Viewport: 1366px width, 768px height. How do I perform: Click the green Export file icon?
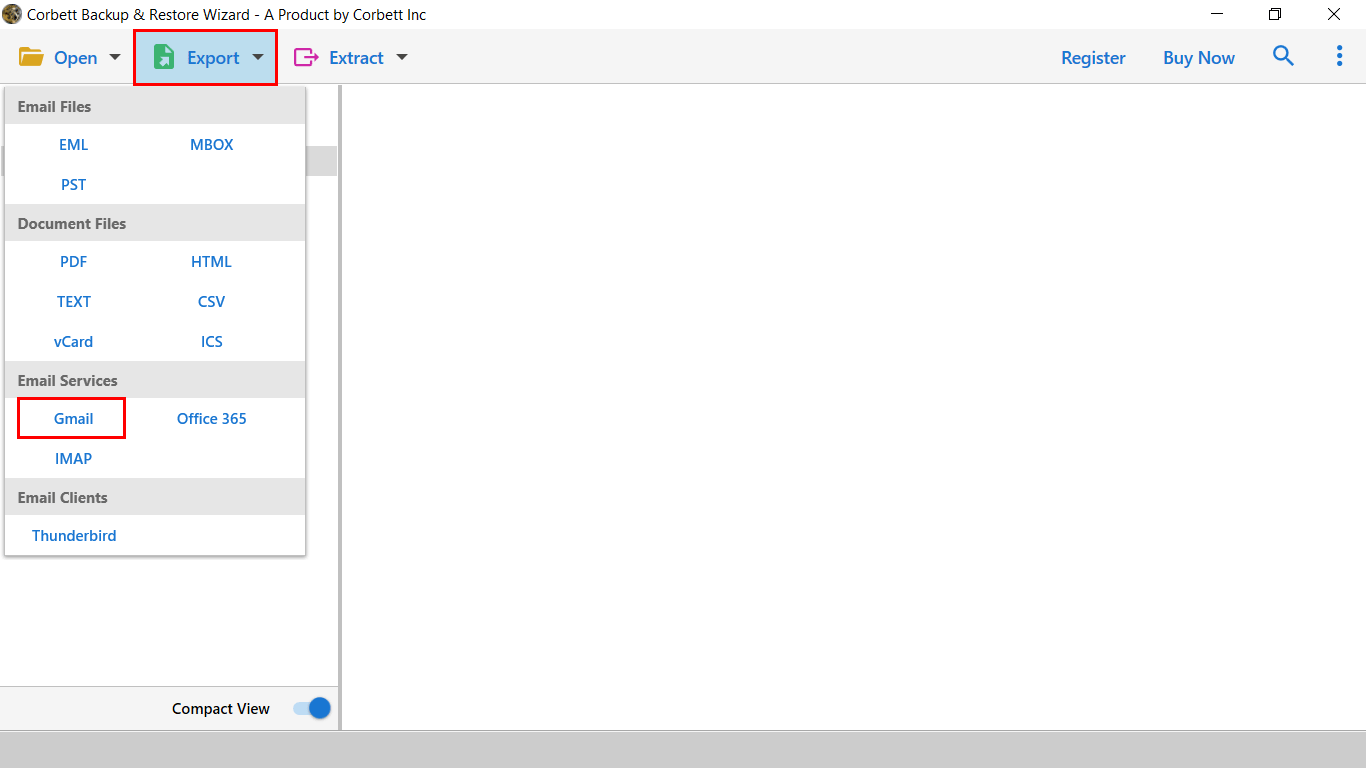(164, 57)
